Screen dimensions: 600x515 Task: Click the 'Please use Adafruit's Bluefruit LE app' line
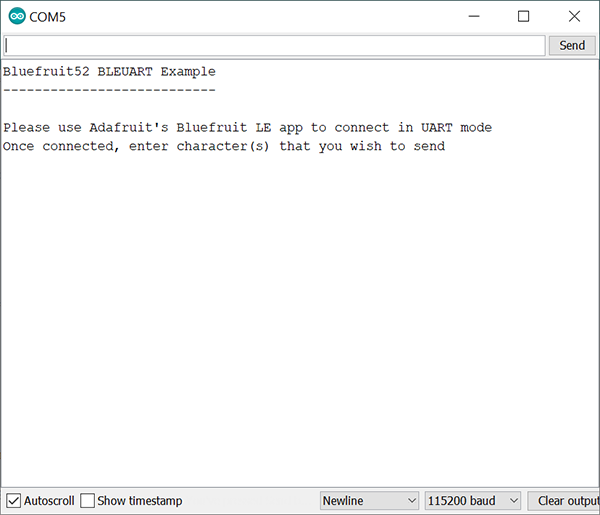coord(248,127)
